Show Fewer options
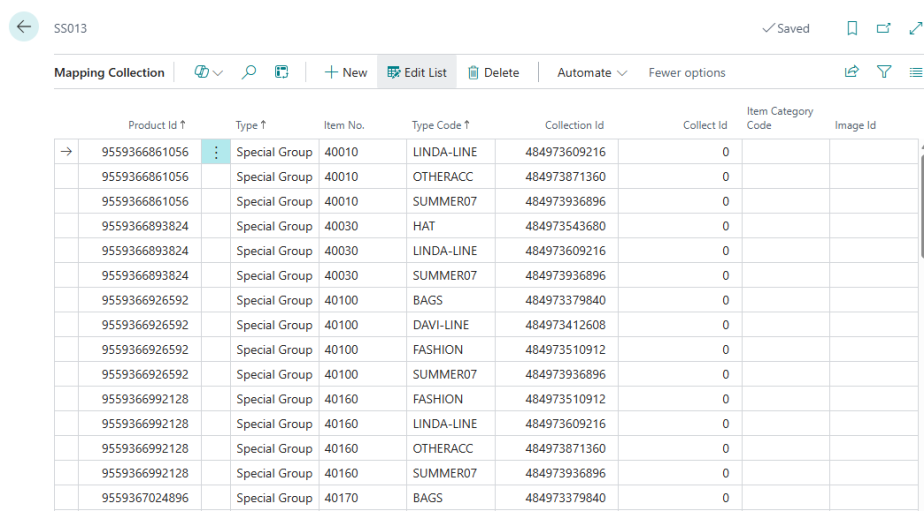 coord(687,72)
